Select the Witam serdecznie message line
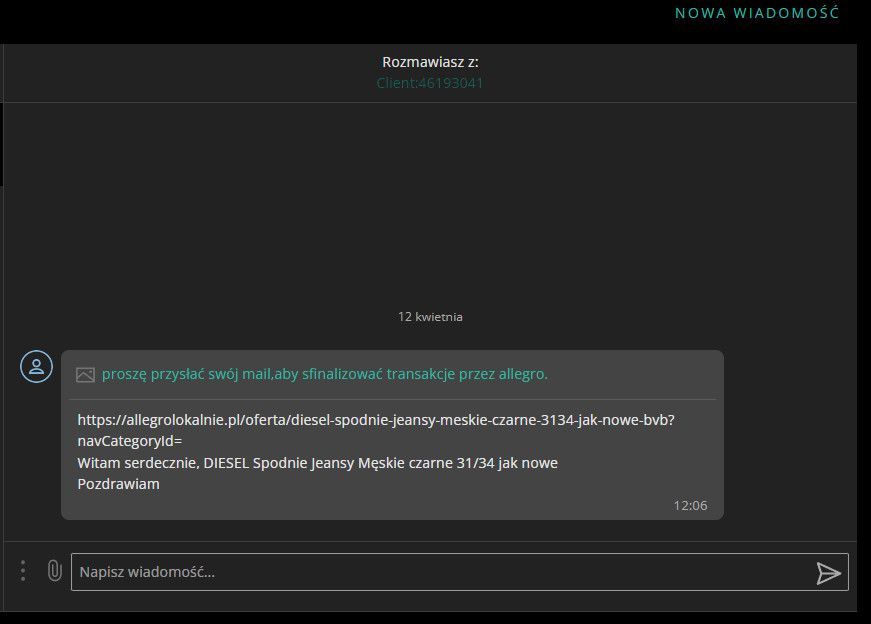The image size is (871, 624). 317,463
